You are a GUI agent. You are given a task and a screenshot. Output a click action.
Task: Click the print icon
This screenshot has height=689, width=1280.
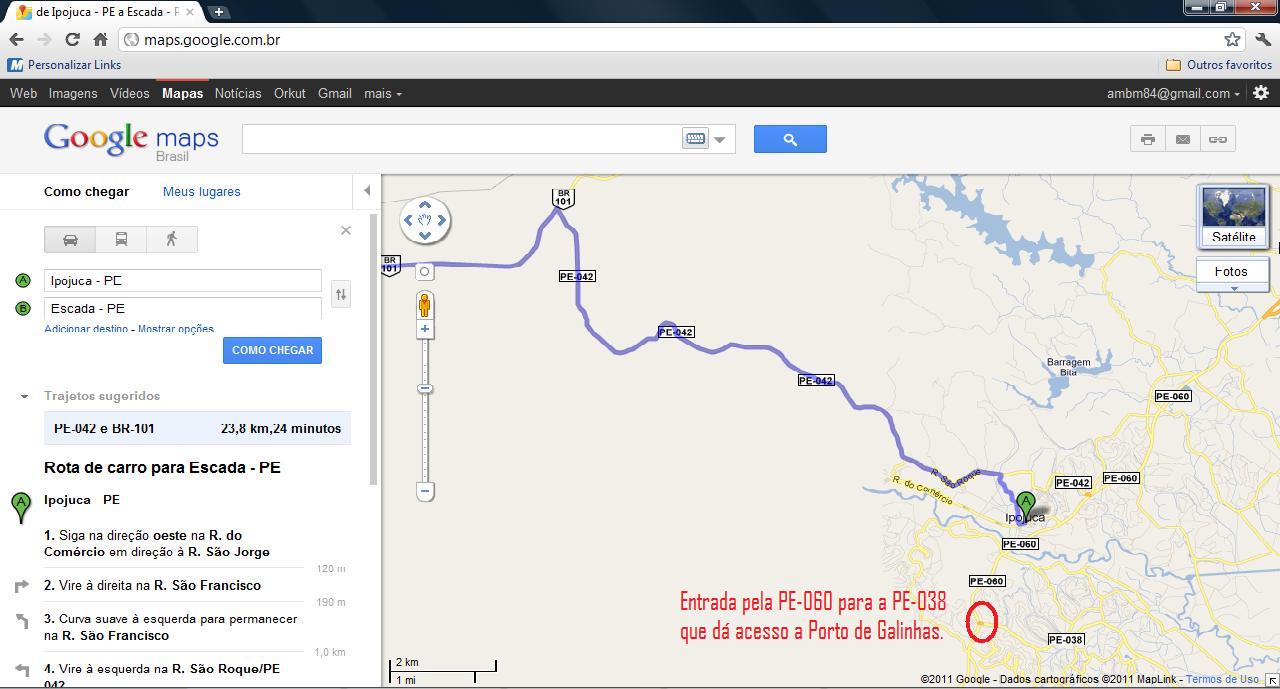click(x=1148, y=139)
